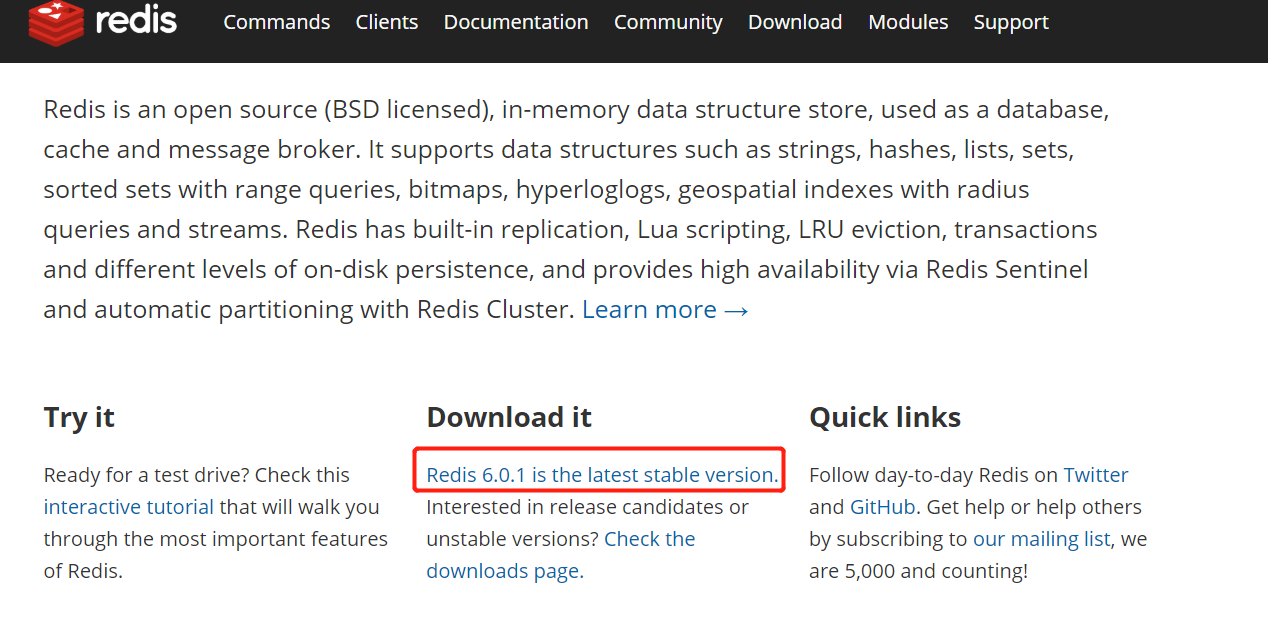This screenshot has width=1268, height=629.
Task: Select Community in the top navigation
Action: 668,22
